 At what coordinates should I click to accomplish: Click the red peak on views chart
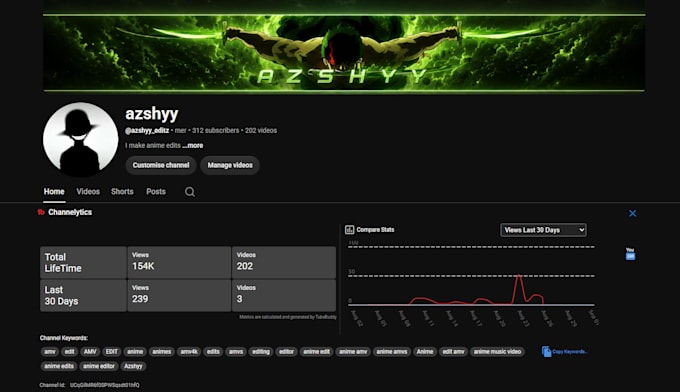[x=519, y=277]
